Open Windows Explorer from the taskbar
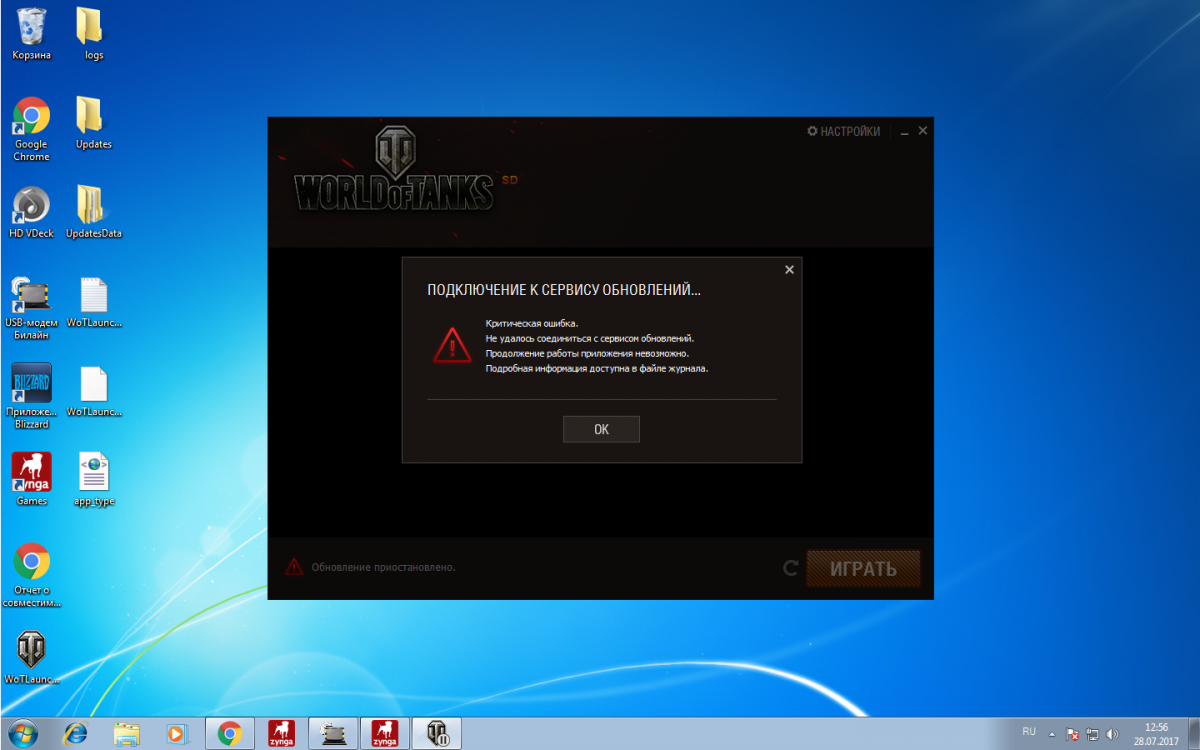 tap(127, 733)
